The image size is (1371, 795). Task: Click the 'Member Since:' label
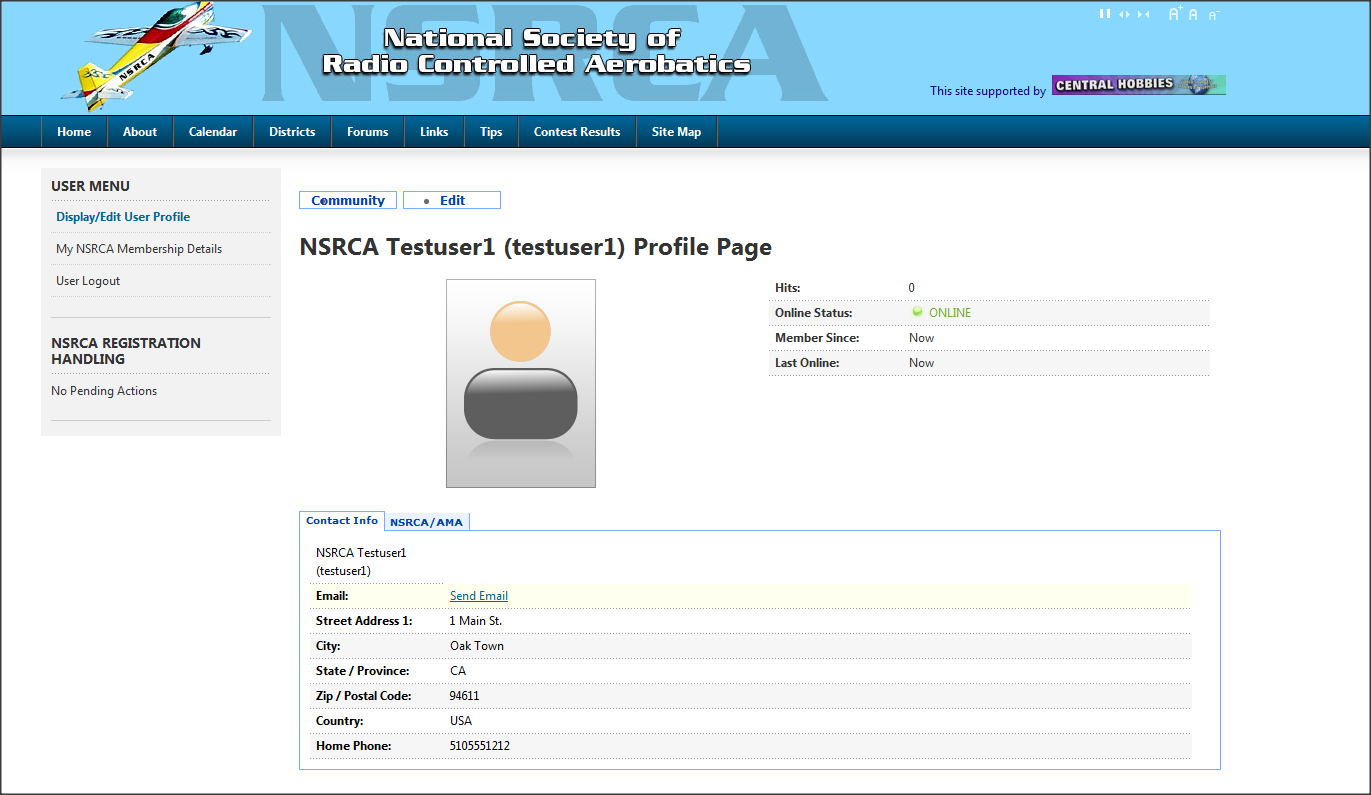point(817,338)
